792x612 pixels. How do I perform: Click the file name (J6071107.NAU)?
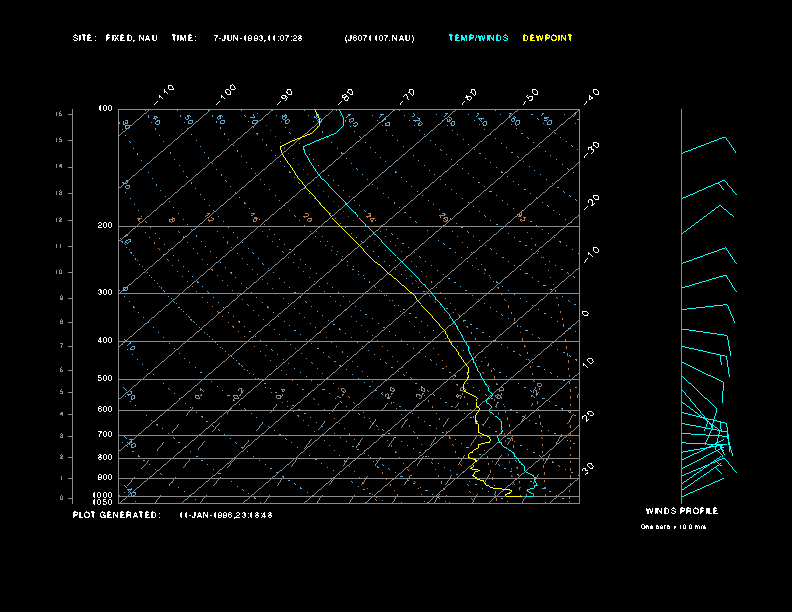point(379,38)
